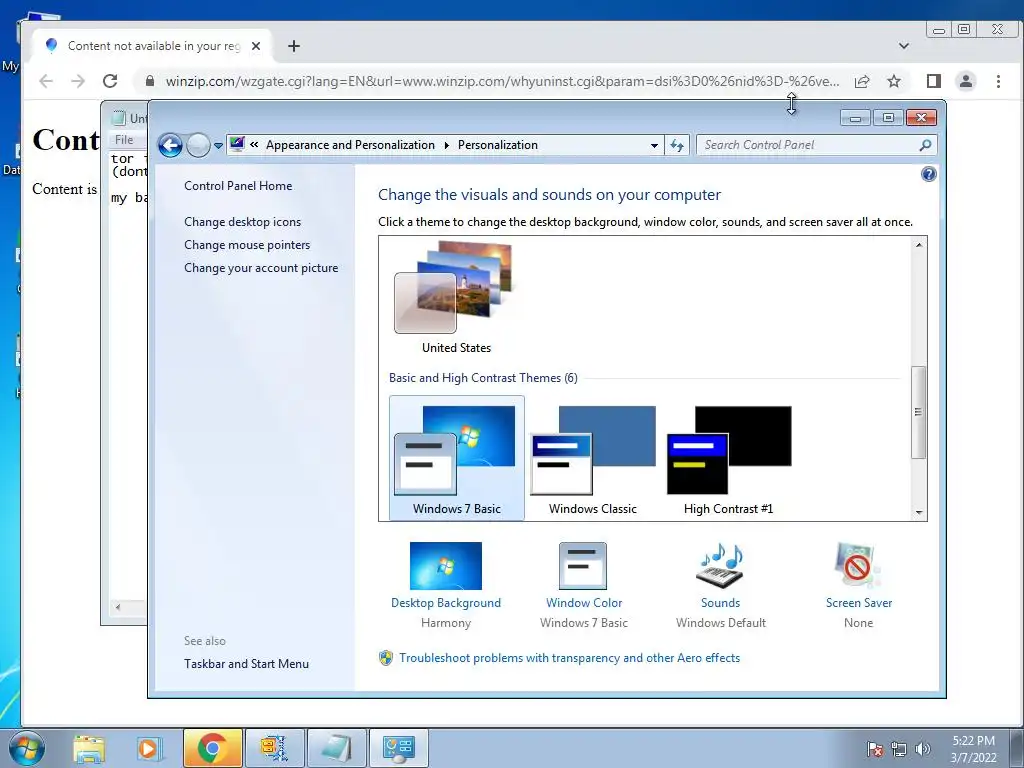Open Change mouse pointers link
The image size is (1024, 768).
(247, 244)
